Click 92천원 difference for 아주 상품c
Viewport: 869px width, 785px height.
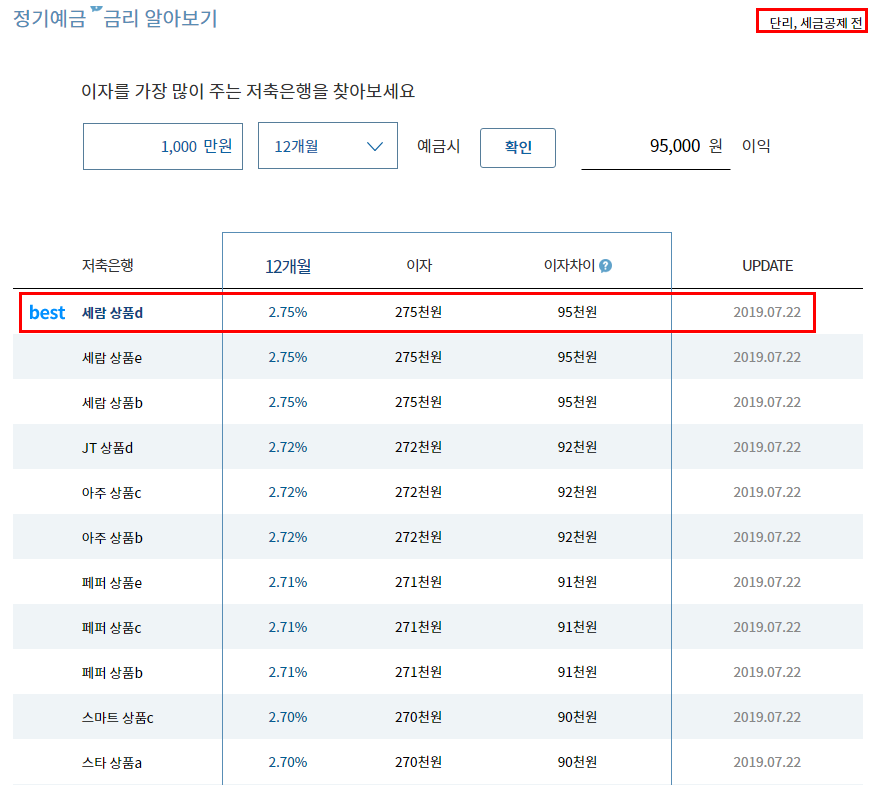point(577,492)
